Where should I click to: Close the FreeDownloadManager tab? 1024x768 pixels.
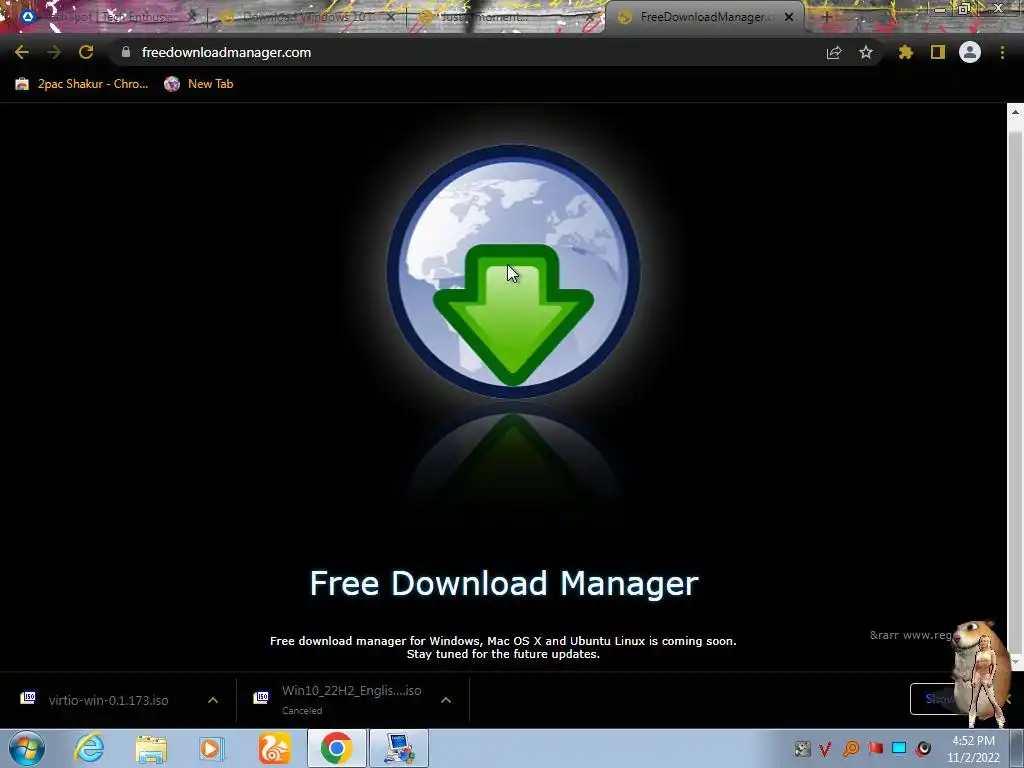789,17
